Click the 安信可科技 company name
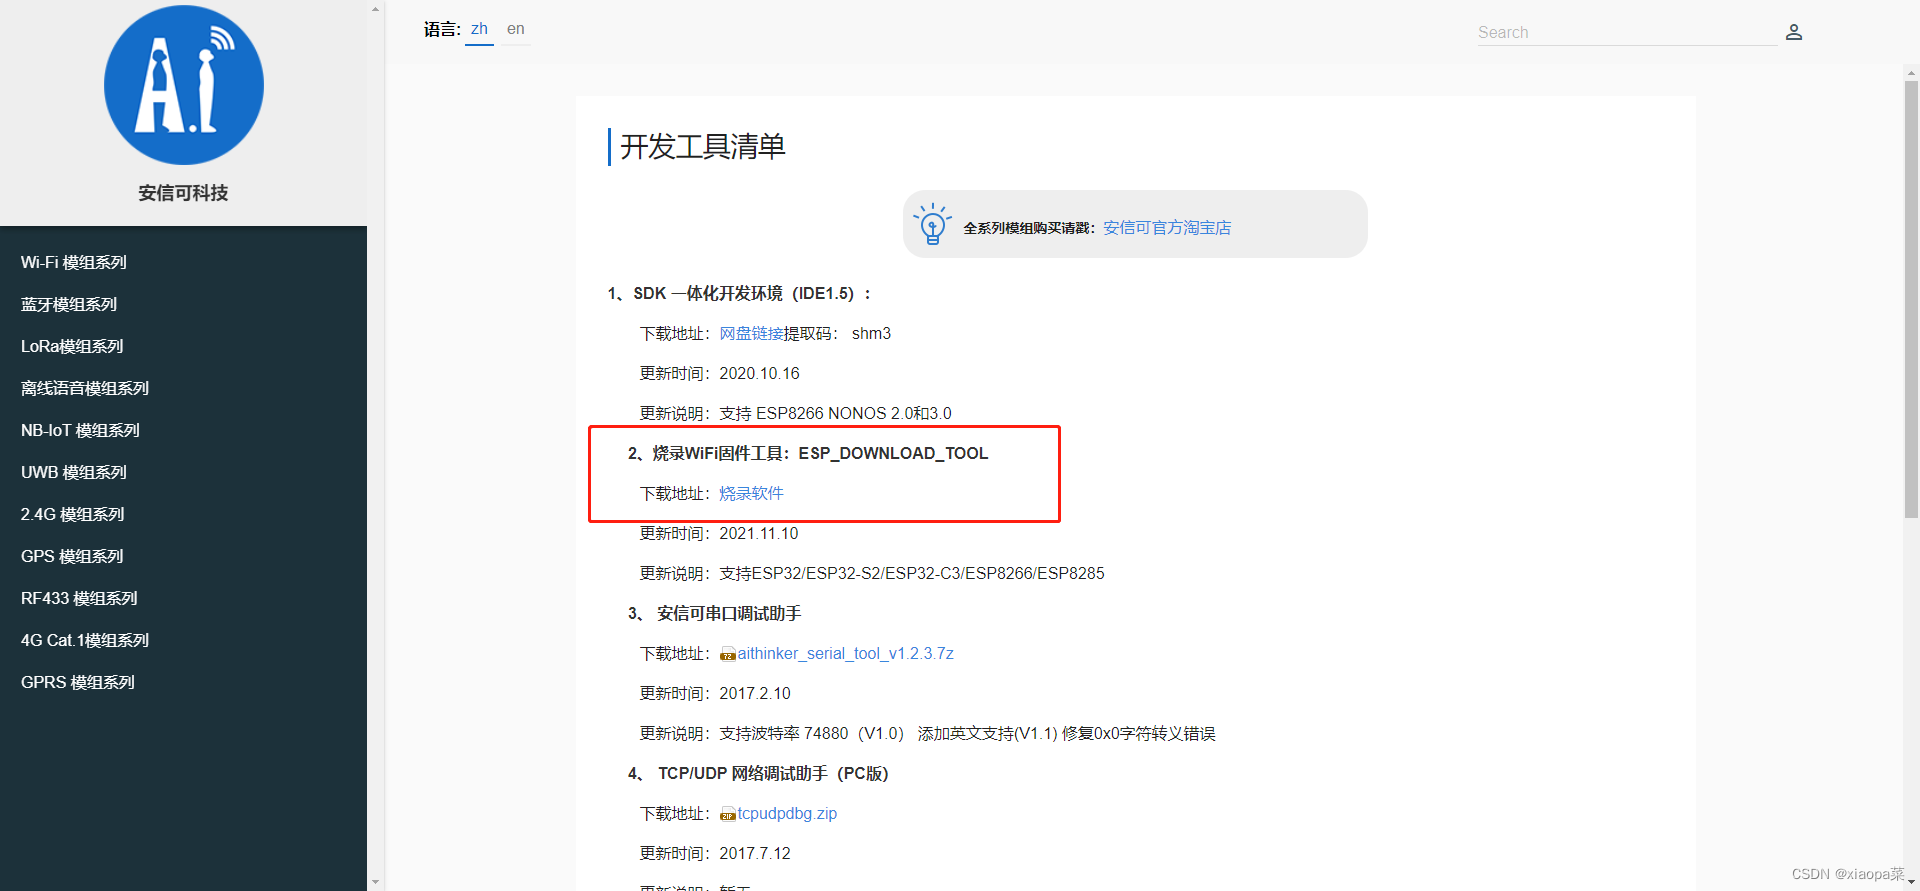This screenshot has height=891, width=1920. (x=183, y=193)
